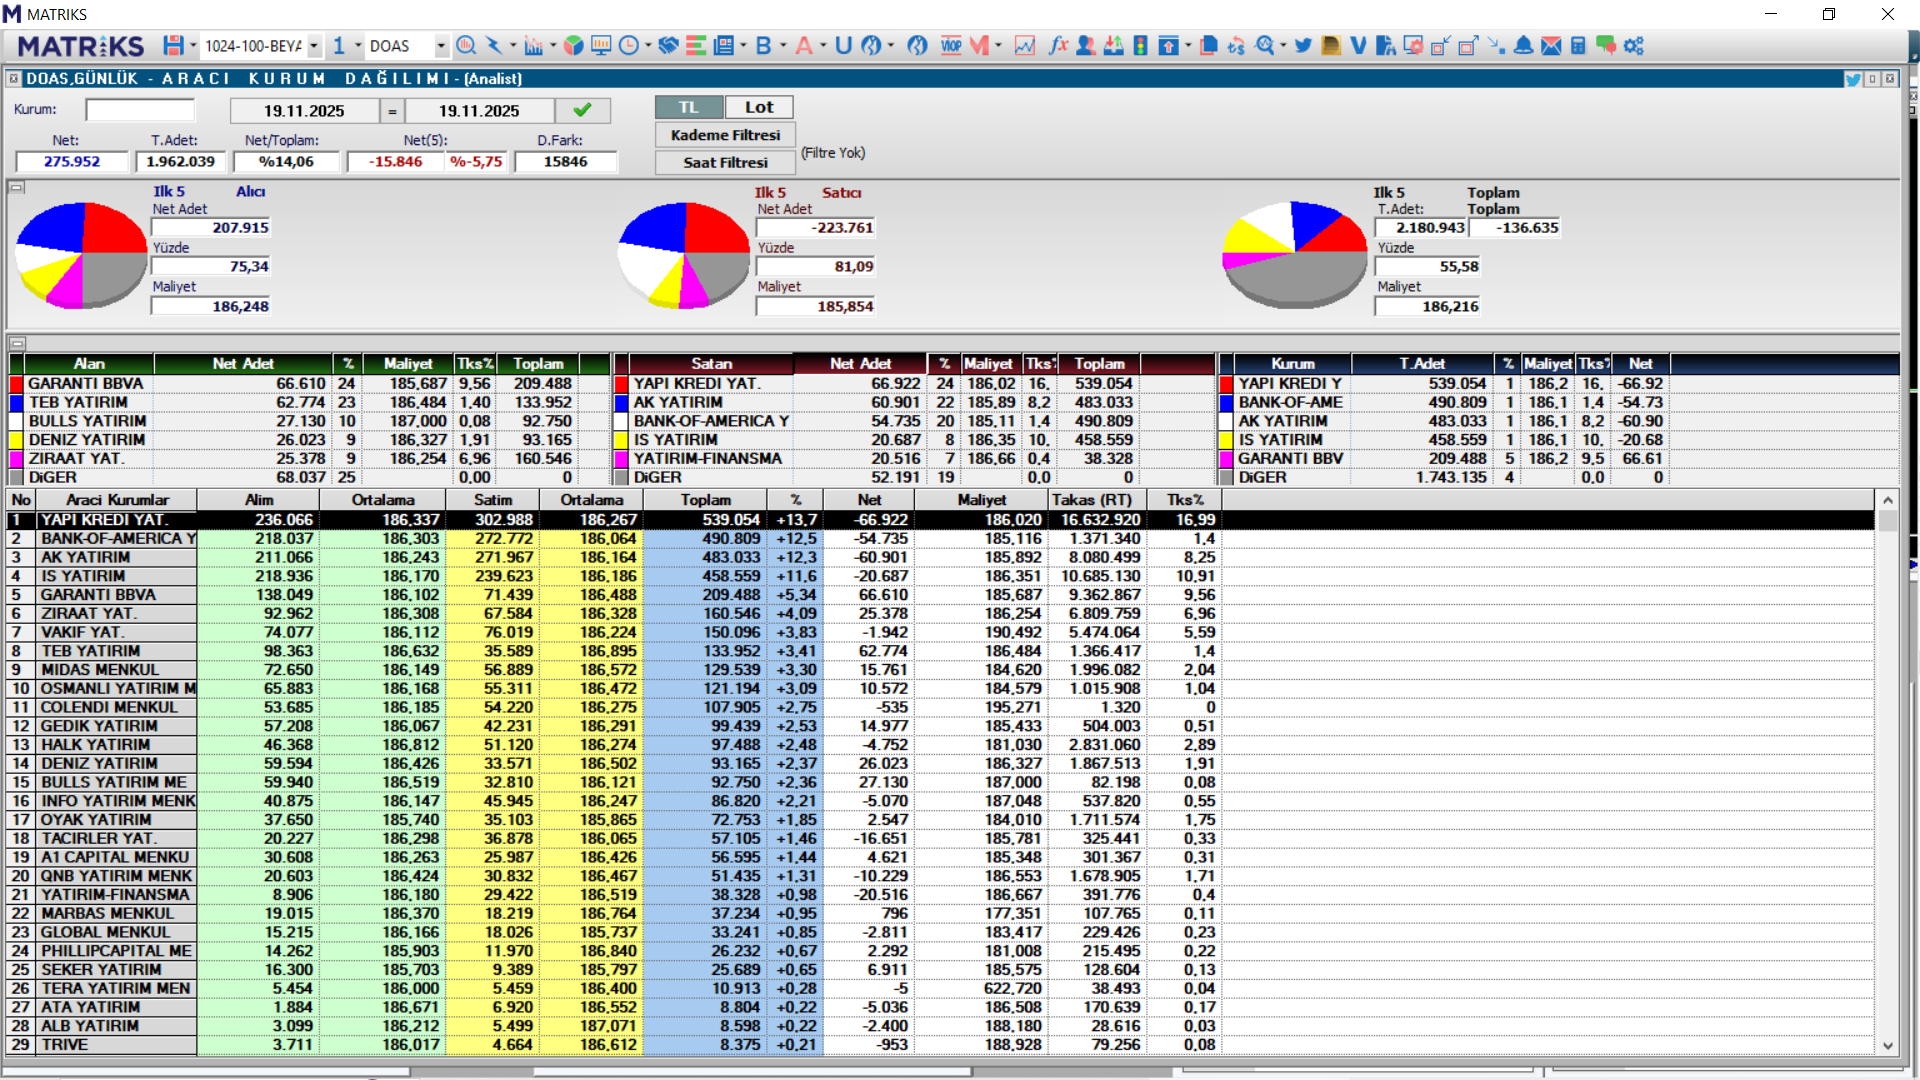The height and width of the screenshot is (1080, 1920).
Task: Open the Twitter bird icon in the toolbar
Action: pyautogui.click(x=1302, y=46)
